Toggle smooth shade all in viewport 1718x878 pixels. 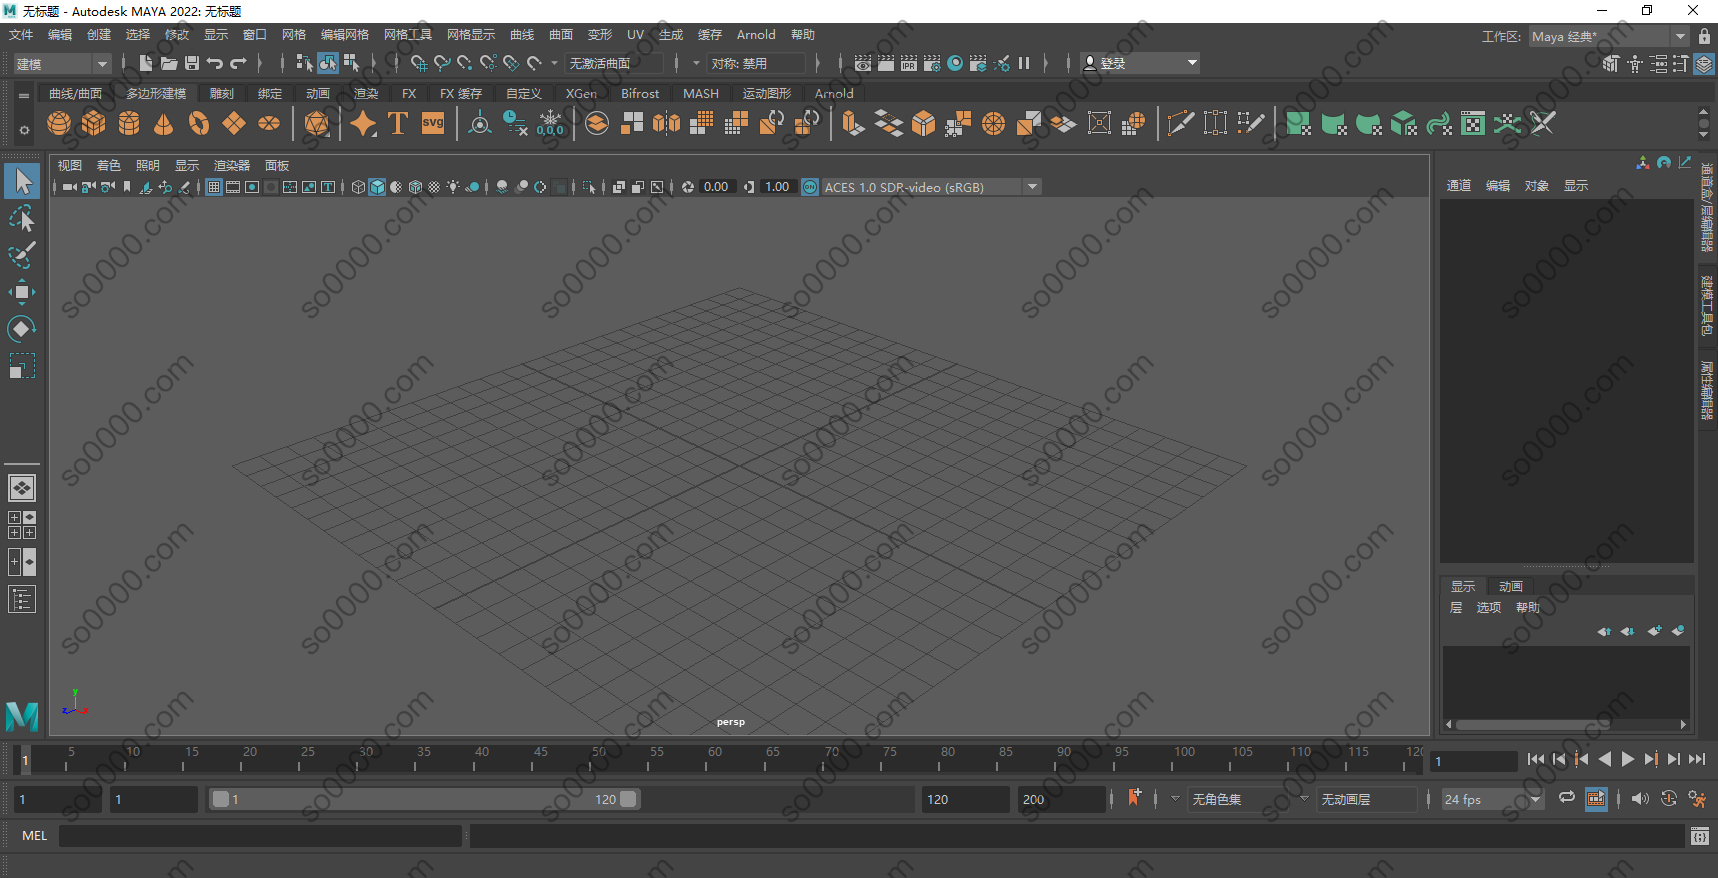(x=377, y=187)
